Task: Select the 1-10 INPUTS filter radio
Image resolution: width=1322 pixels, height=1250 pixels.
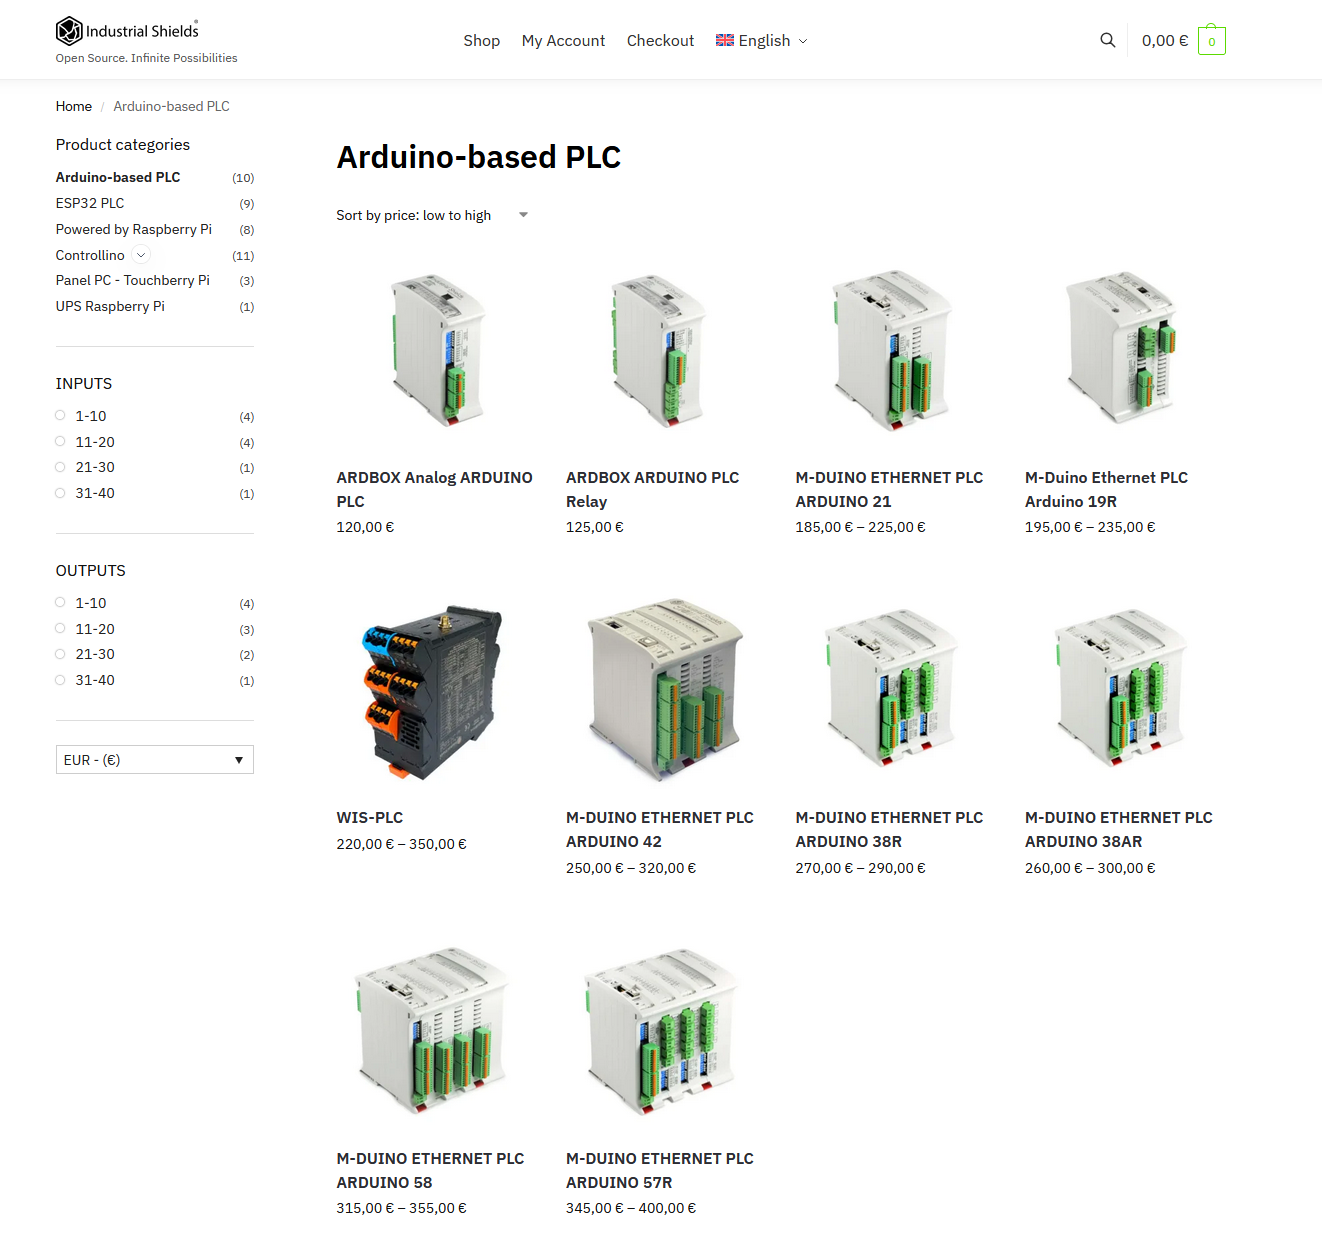Action: pos(60,416)
